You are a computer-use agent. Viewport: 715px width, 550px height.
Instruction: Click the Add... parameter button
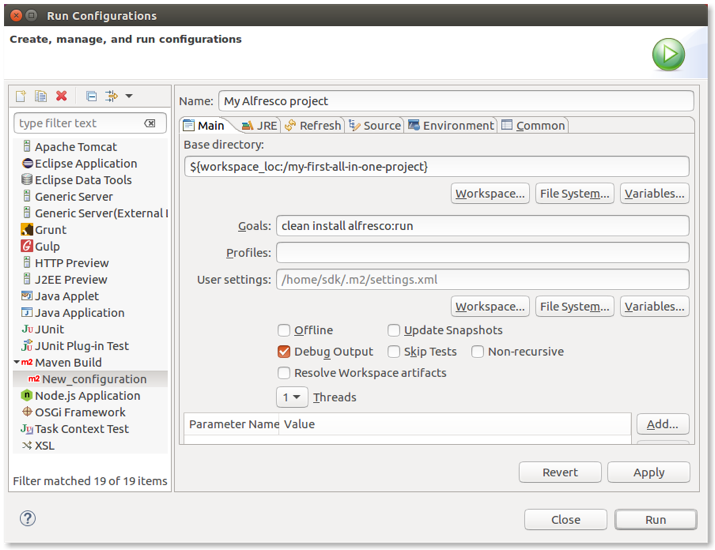(x=662, y=424)
